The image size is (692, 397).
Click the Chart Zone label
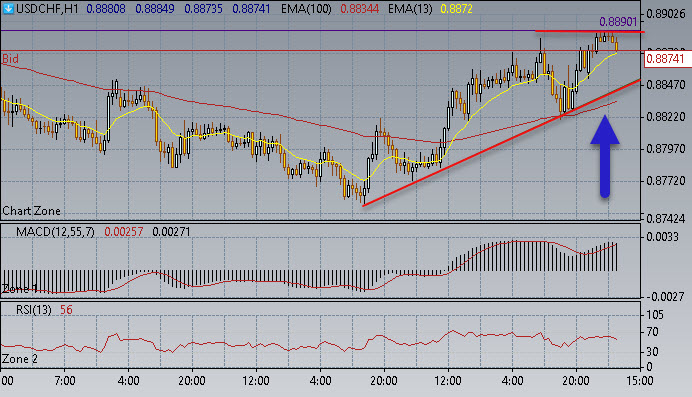pyautogui.click(x=31, y=211)
